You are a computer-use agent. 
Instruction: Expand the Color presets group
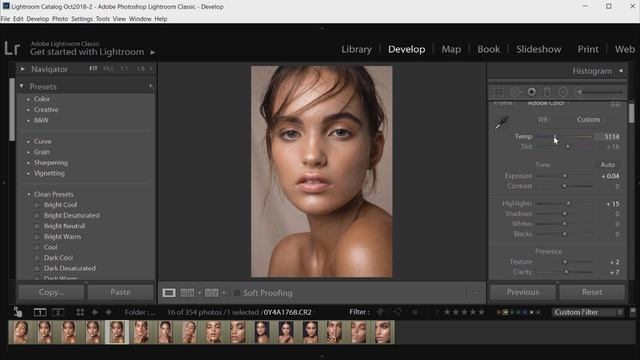(28, 99)
